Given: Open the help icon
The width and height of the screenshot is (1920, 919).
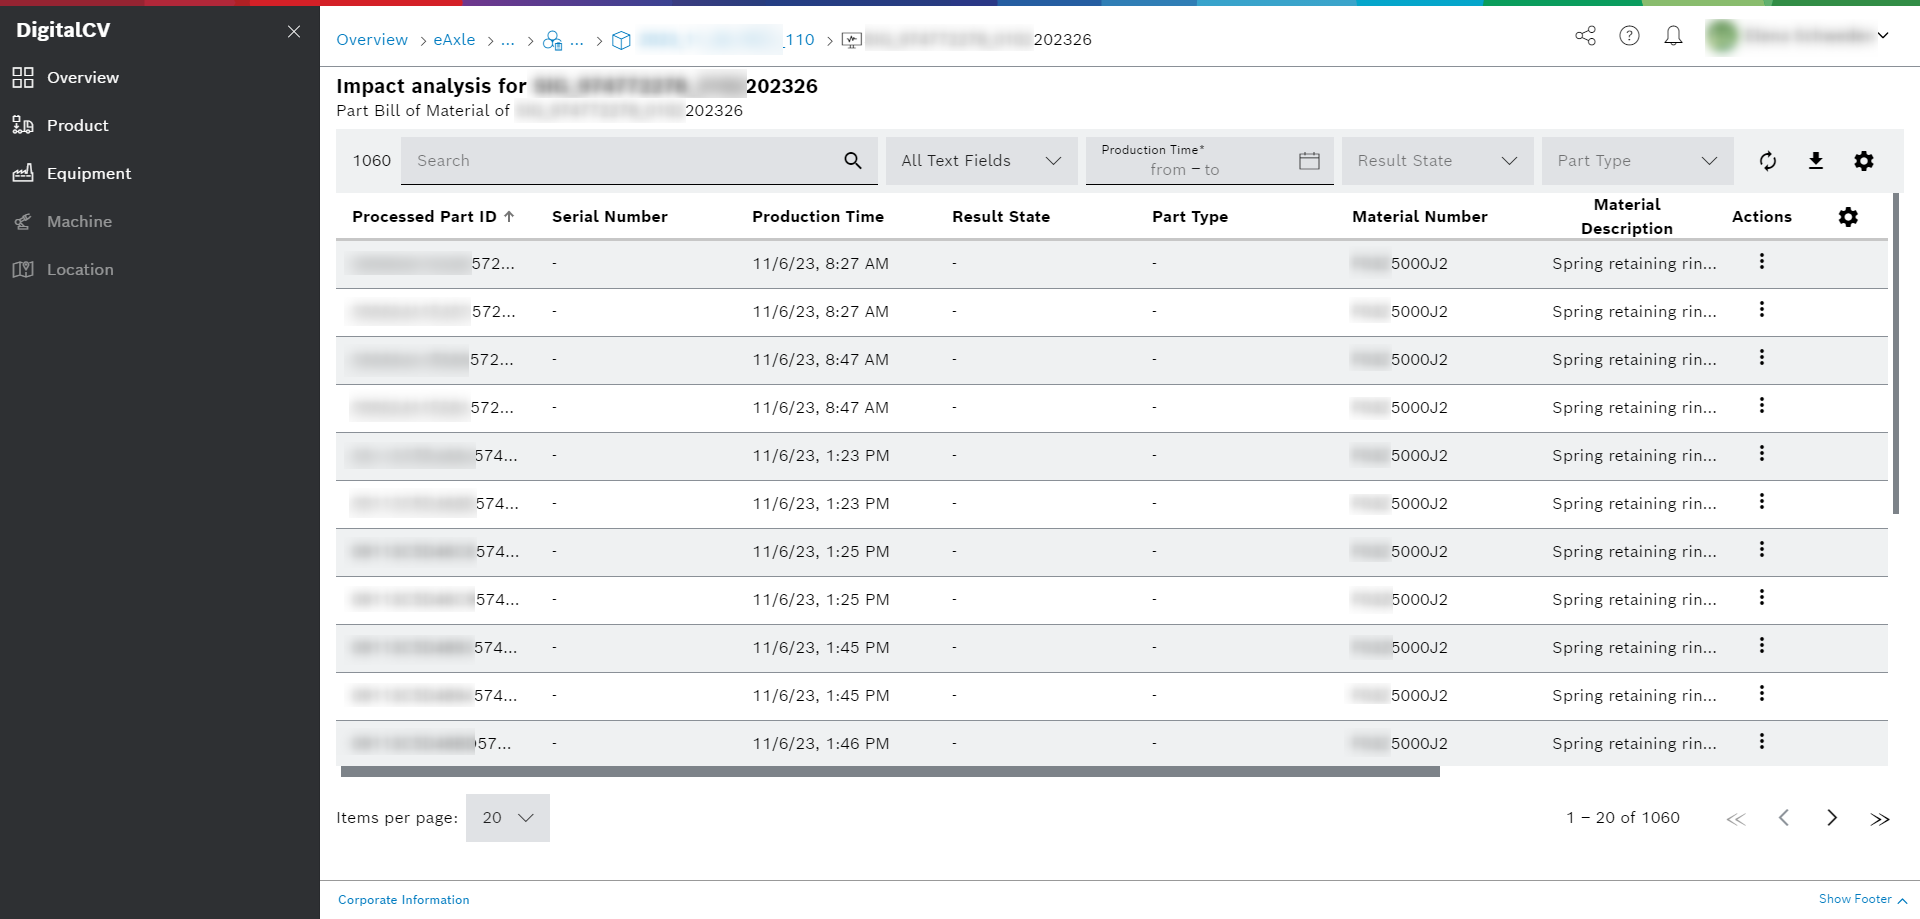Looking at the screenshot, I should tap(1630, 36).
